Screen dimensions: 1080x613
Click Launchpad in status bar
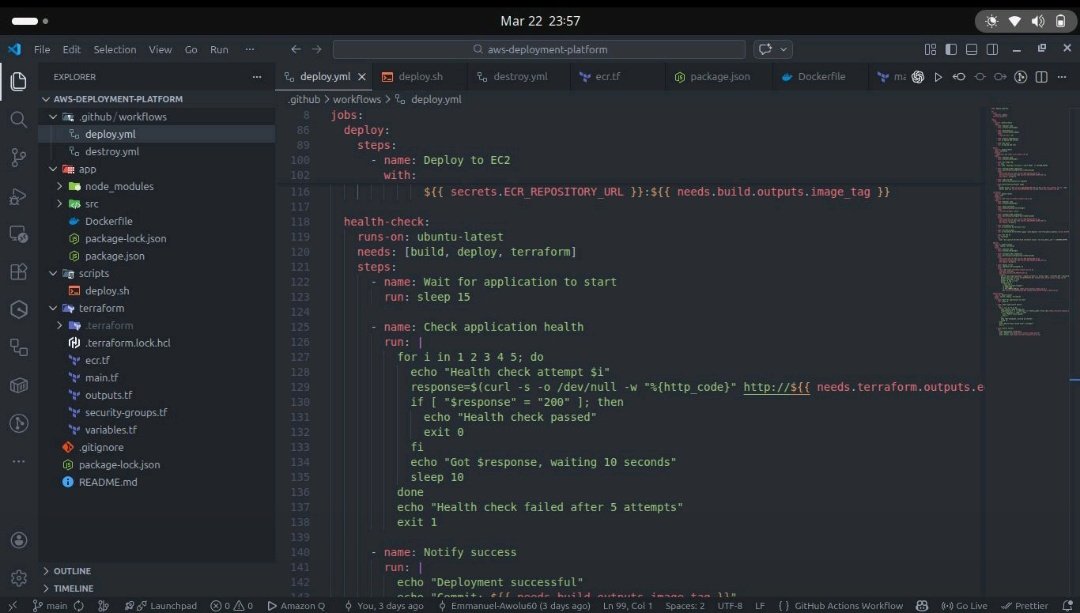coord(167,606)
